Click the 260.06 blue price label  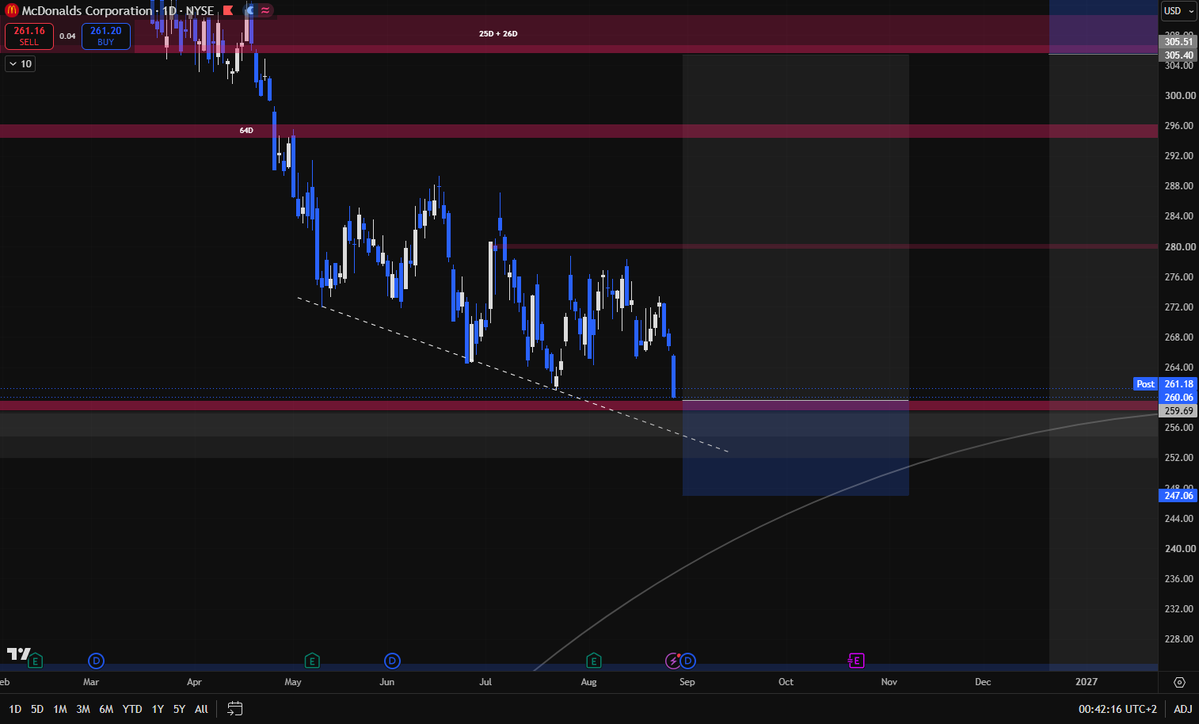1178,398
